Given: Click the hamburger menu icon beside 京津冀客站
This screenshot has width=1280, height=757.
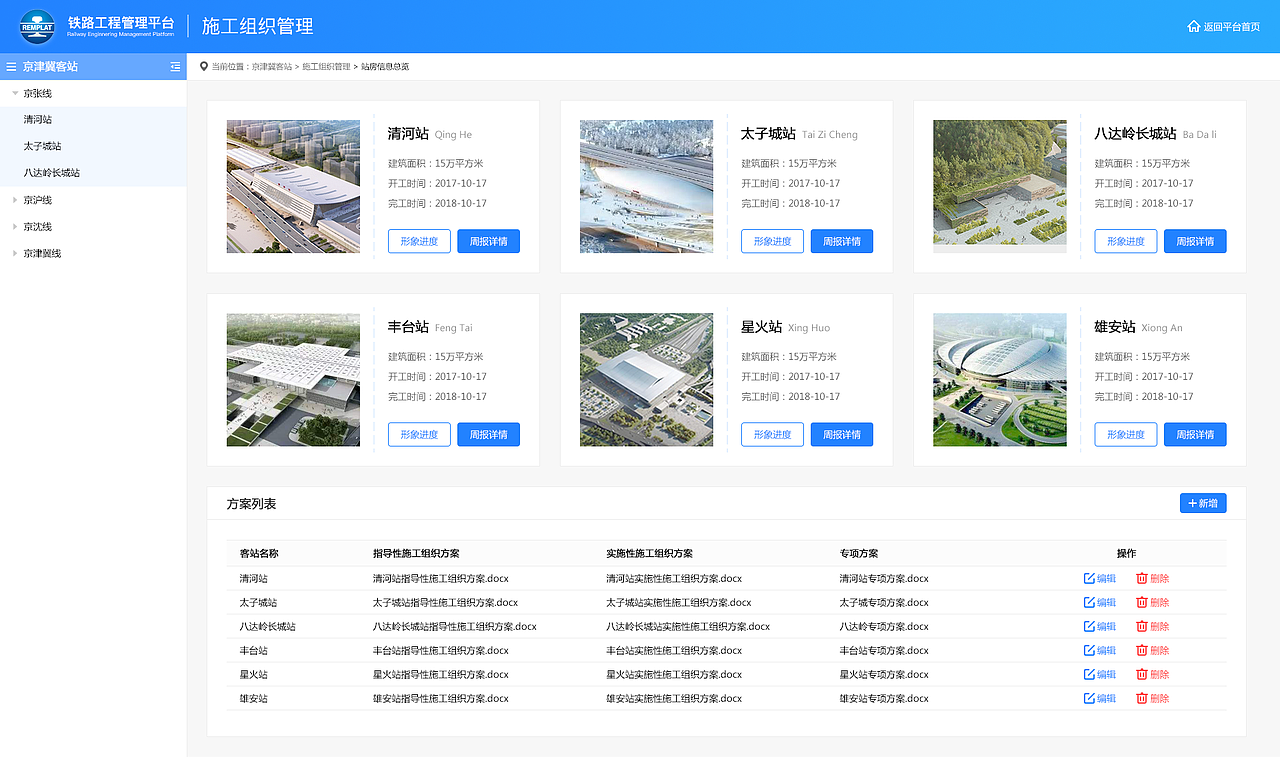Looking at the screenshot, I should (x=10, y=66).
